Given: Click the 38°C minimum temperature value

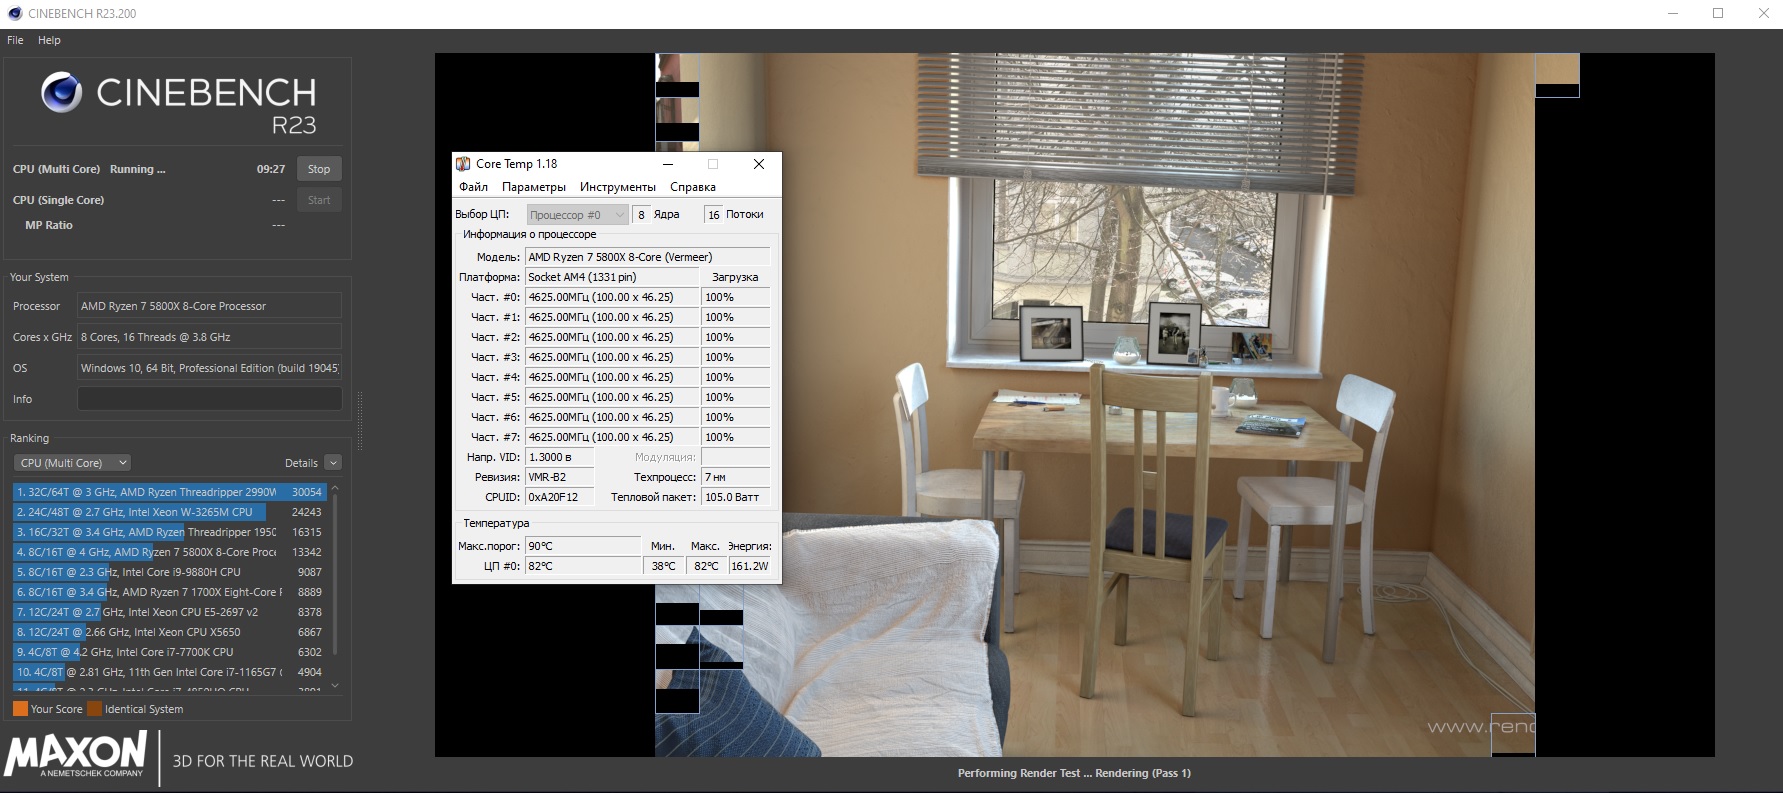Looking at the screenshot, I should (663, 566).
